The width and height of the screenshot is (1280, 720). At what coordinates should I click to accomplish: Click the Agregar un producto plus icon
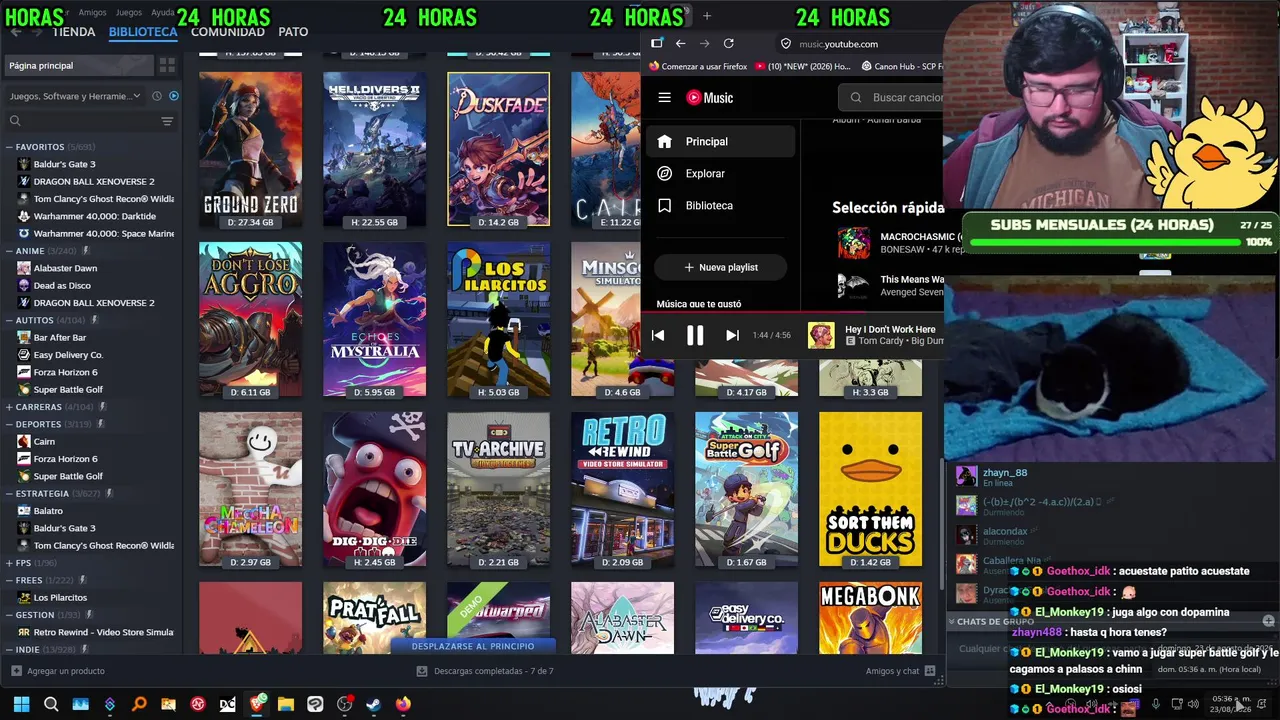[x=16, y=671]
